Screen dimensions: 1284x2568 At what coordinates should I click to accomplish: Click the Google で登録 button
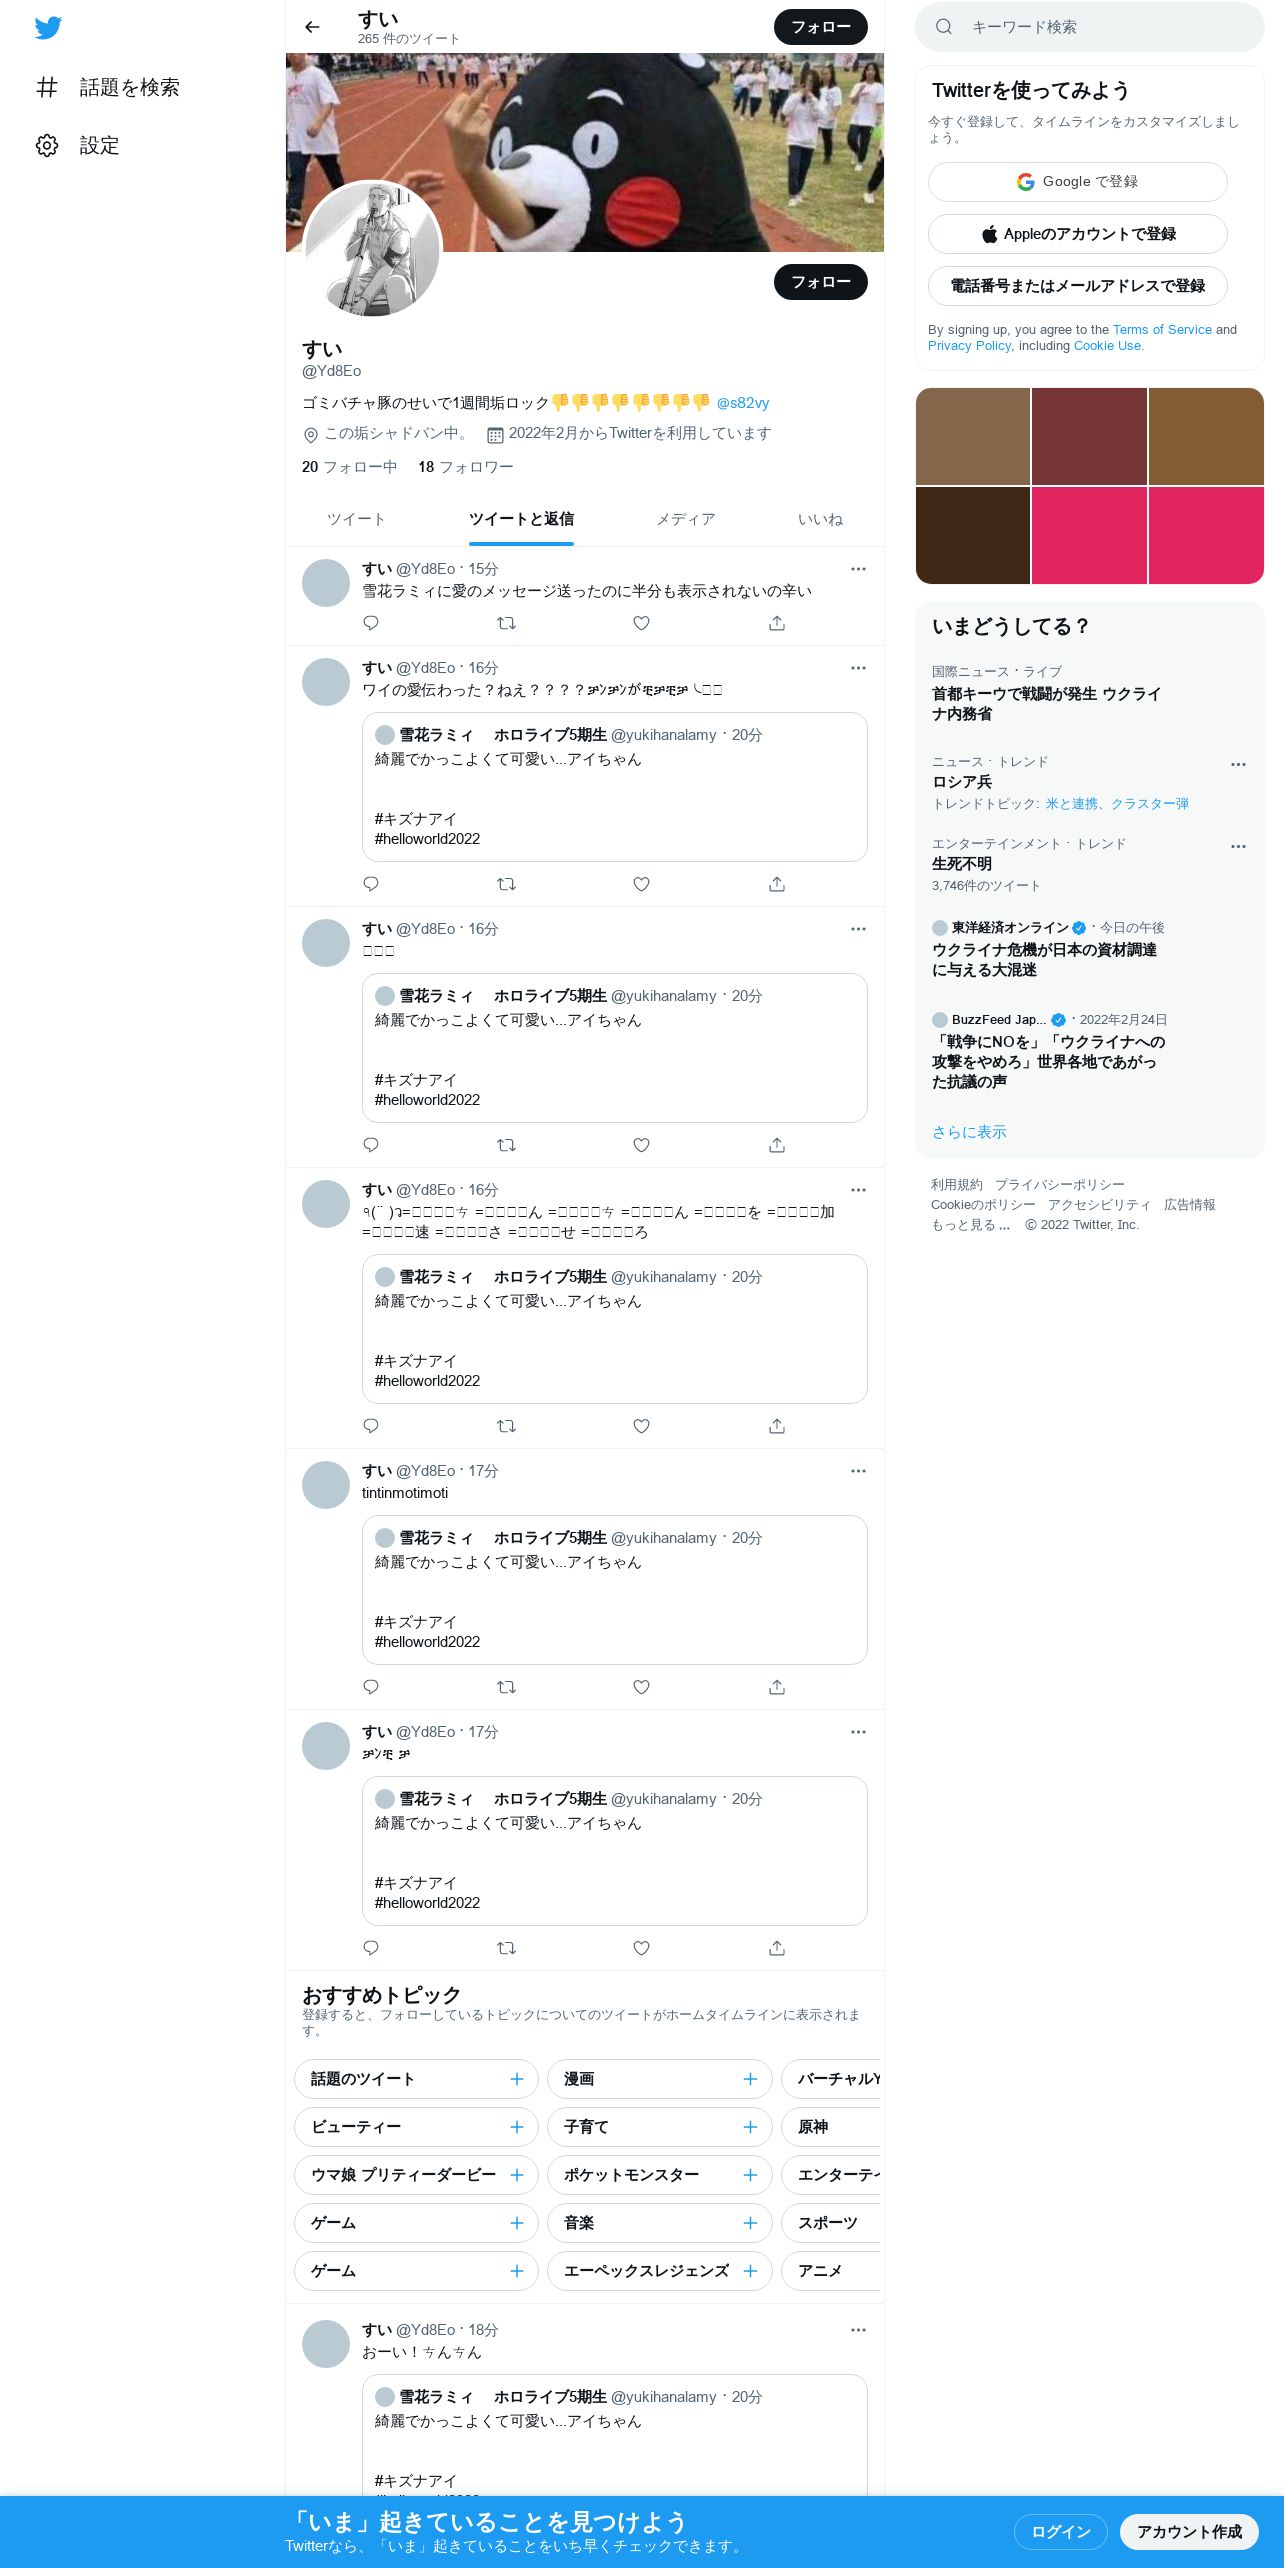click(1077, 182)
